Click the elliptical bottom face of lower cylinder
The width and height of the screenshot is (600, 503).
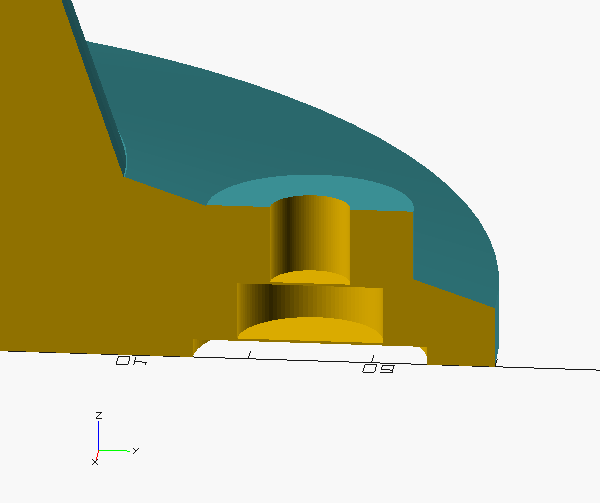[310, 331]
